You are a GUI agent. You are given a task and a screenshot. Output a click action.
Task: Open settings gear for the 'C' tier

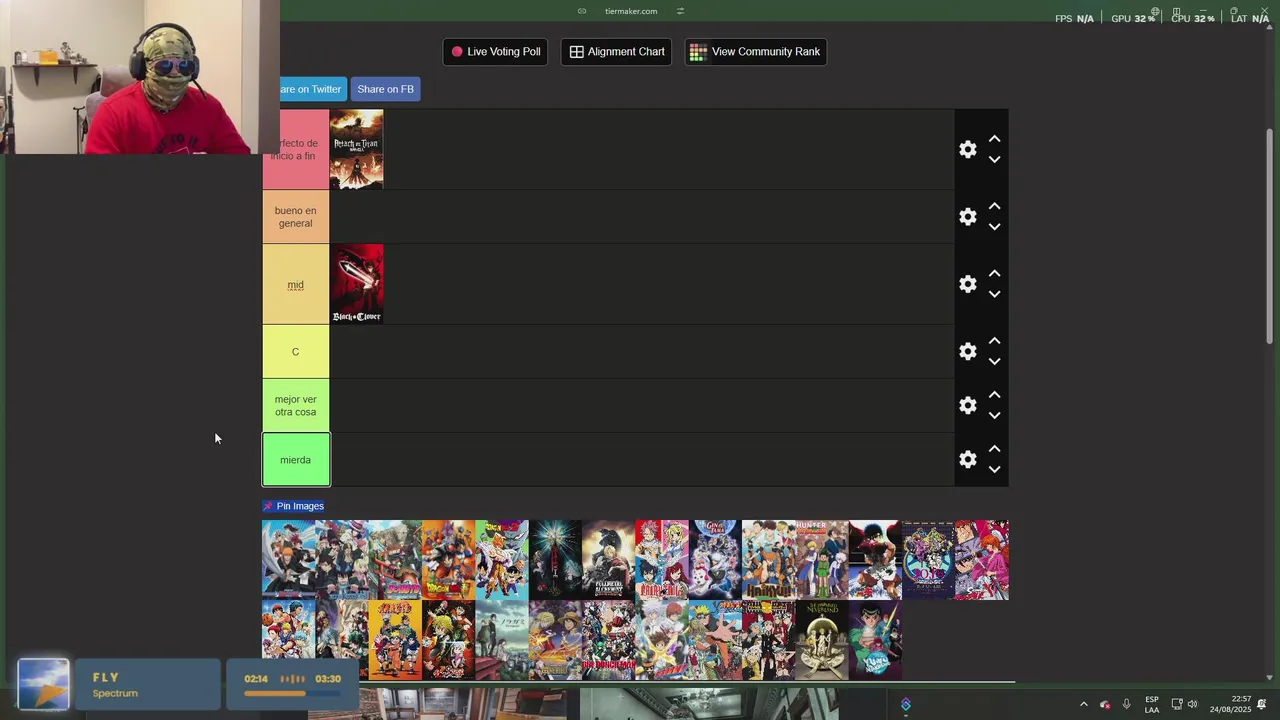tap(967, 352)
